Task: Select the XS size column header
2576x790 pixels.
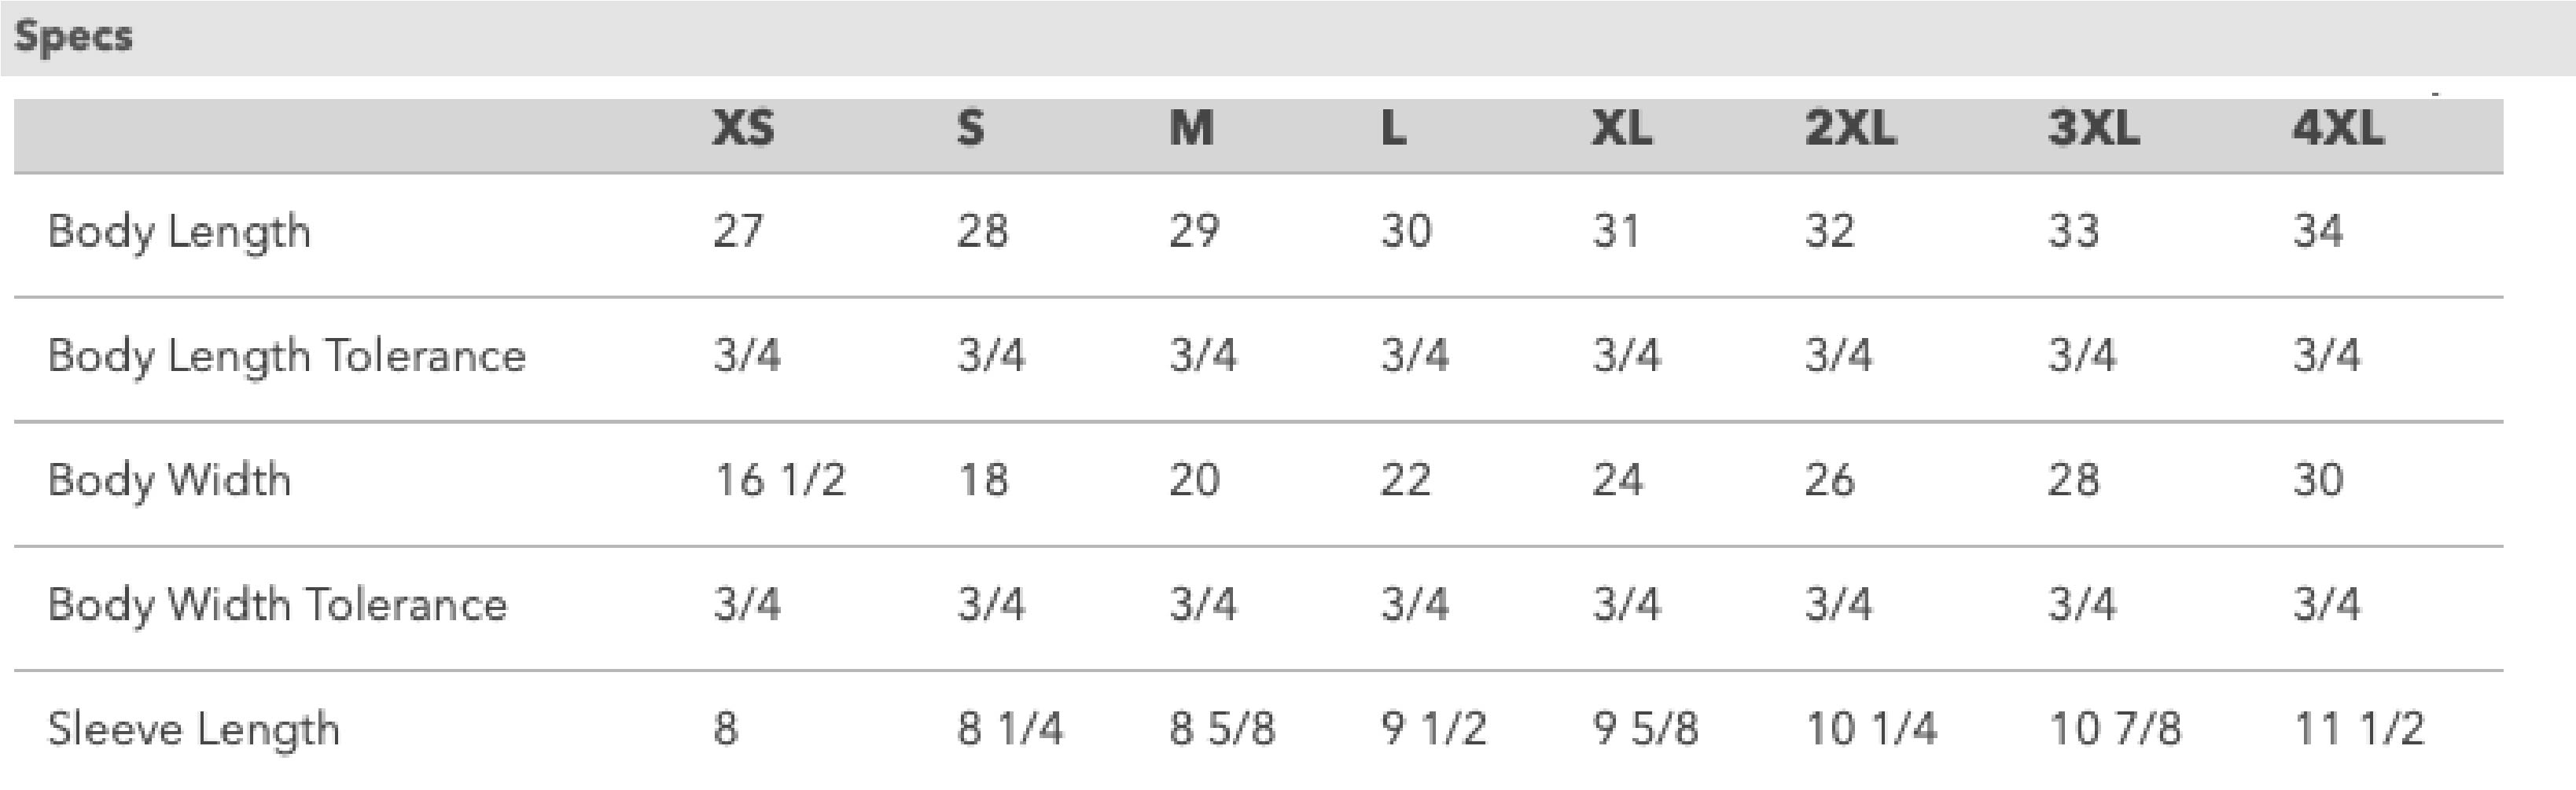Action: click(743, 129)
